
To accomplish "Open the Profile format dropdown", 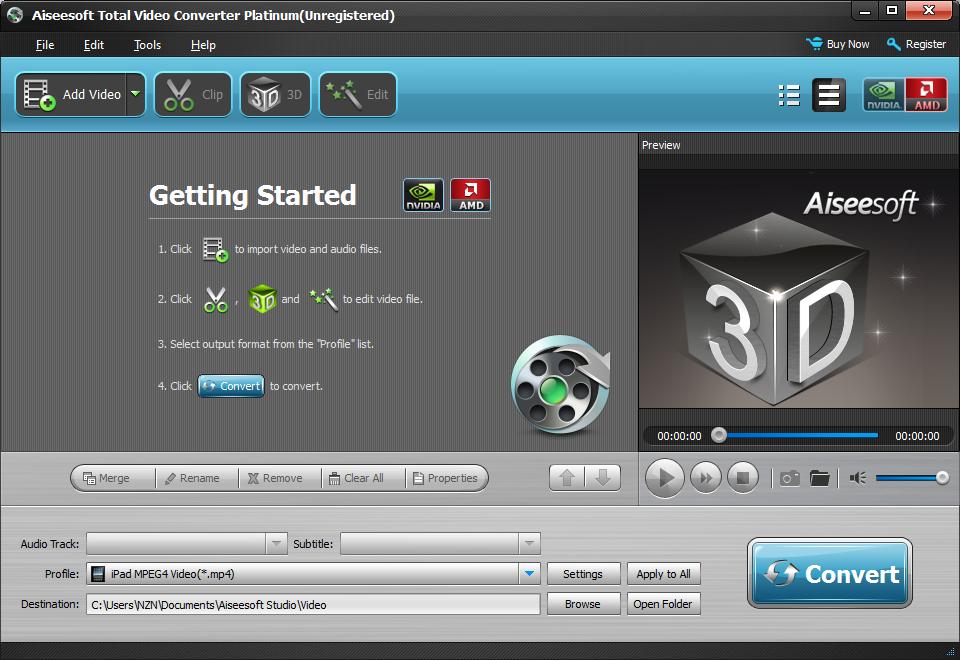I will click(x=530, y=574).
